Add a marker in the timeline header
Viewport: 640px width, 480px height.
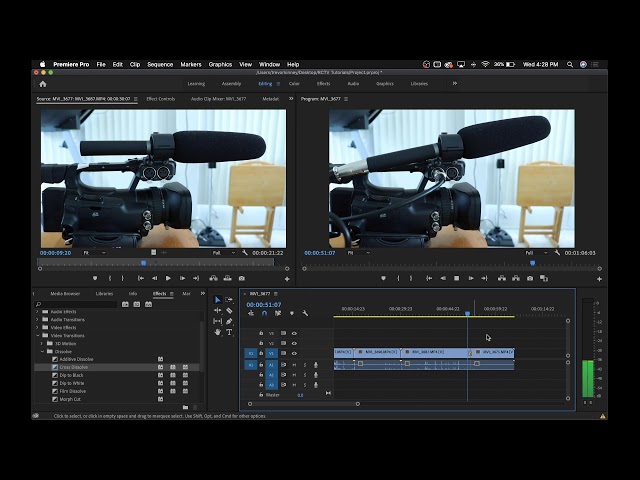pyautogui.click(x=291, y=313)
